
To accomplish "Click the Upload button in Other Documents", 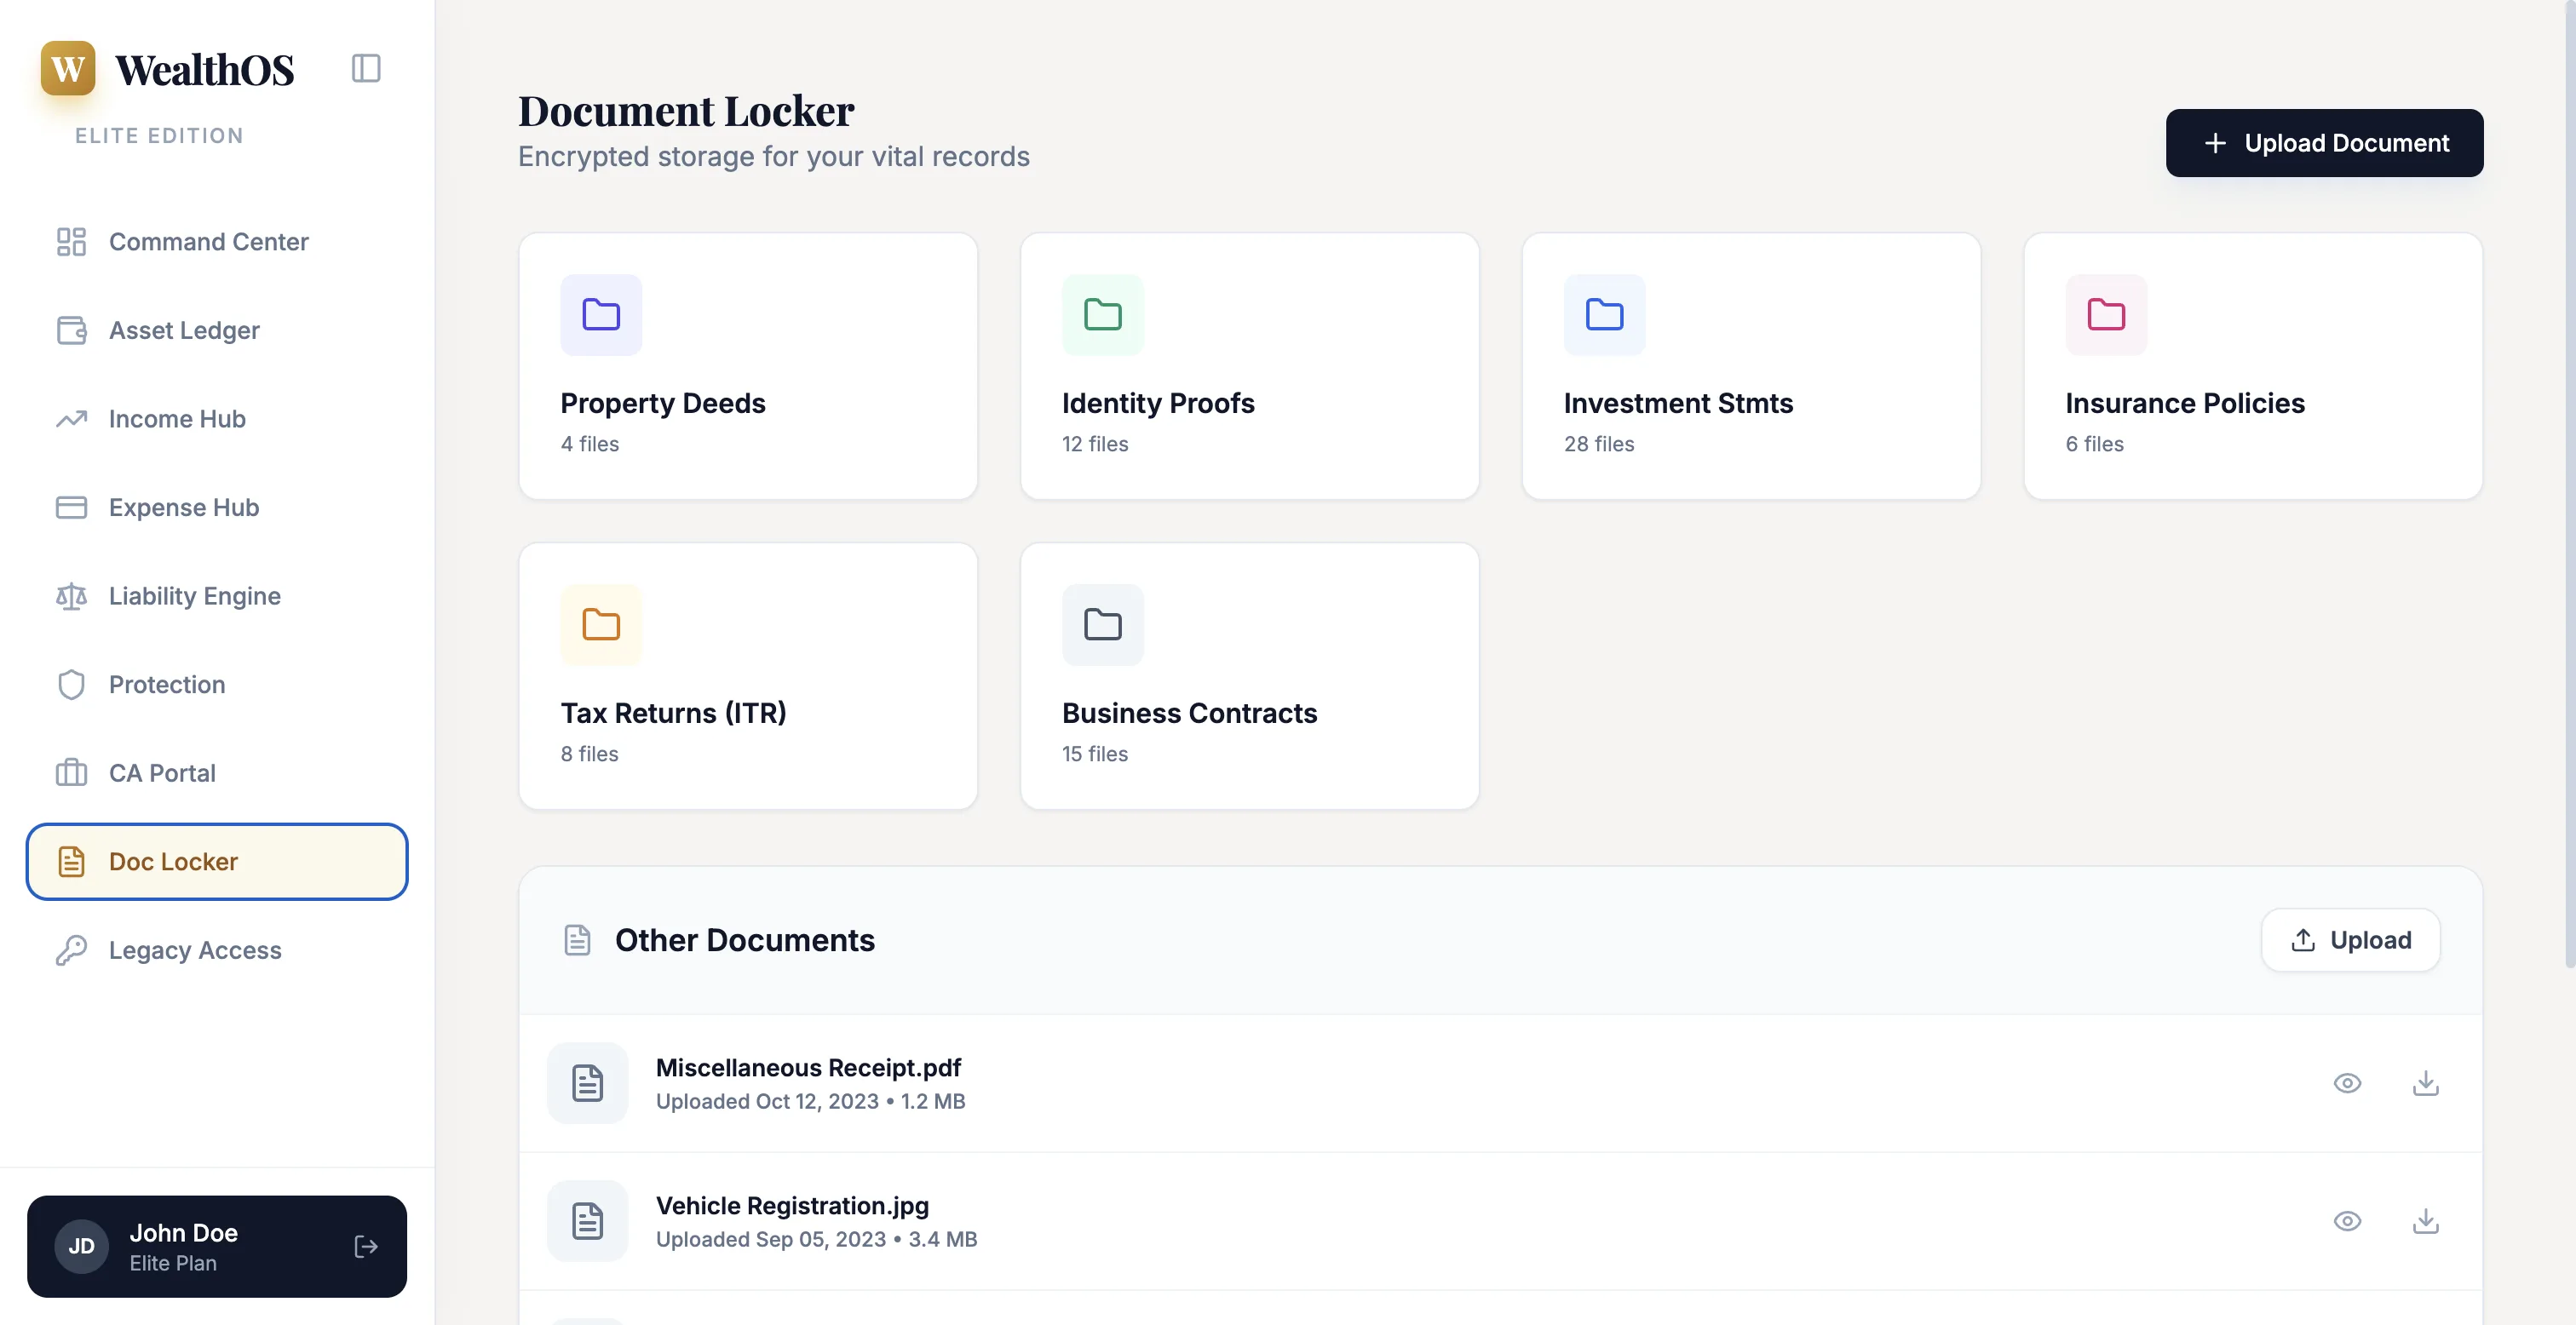I will point(2350,940).
